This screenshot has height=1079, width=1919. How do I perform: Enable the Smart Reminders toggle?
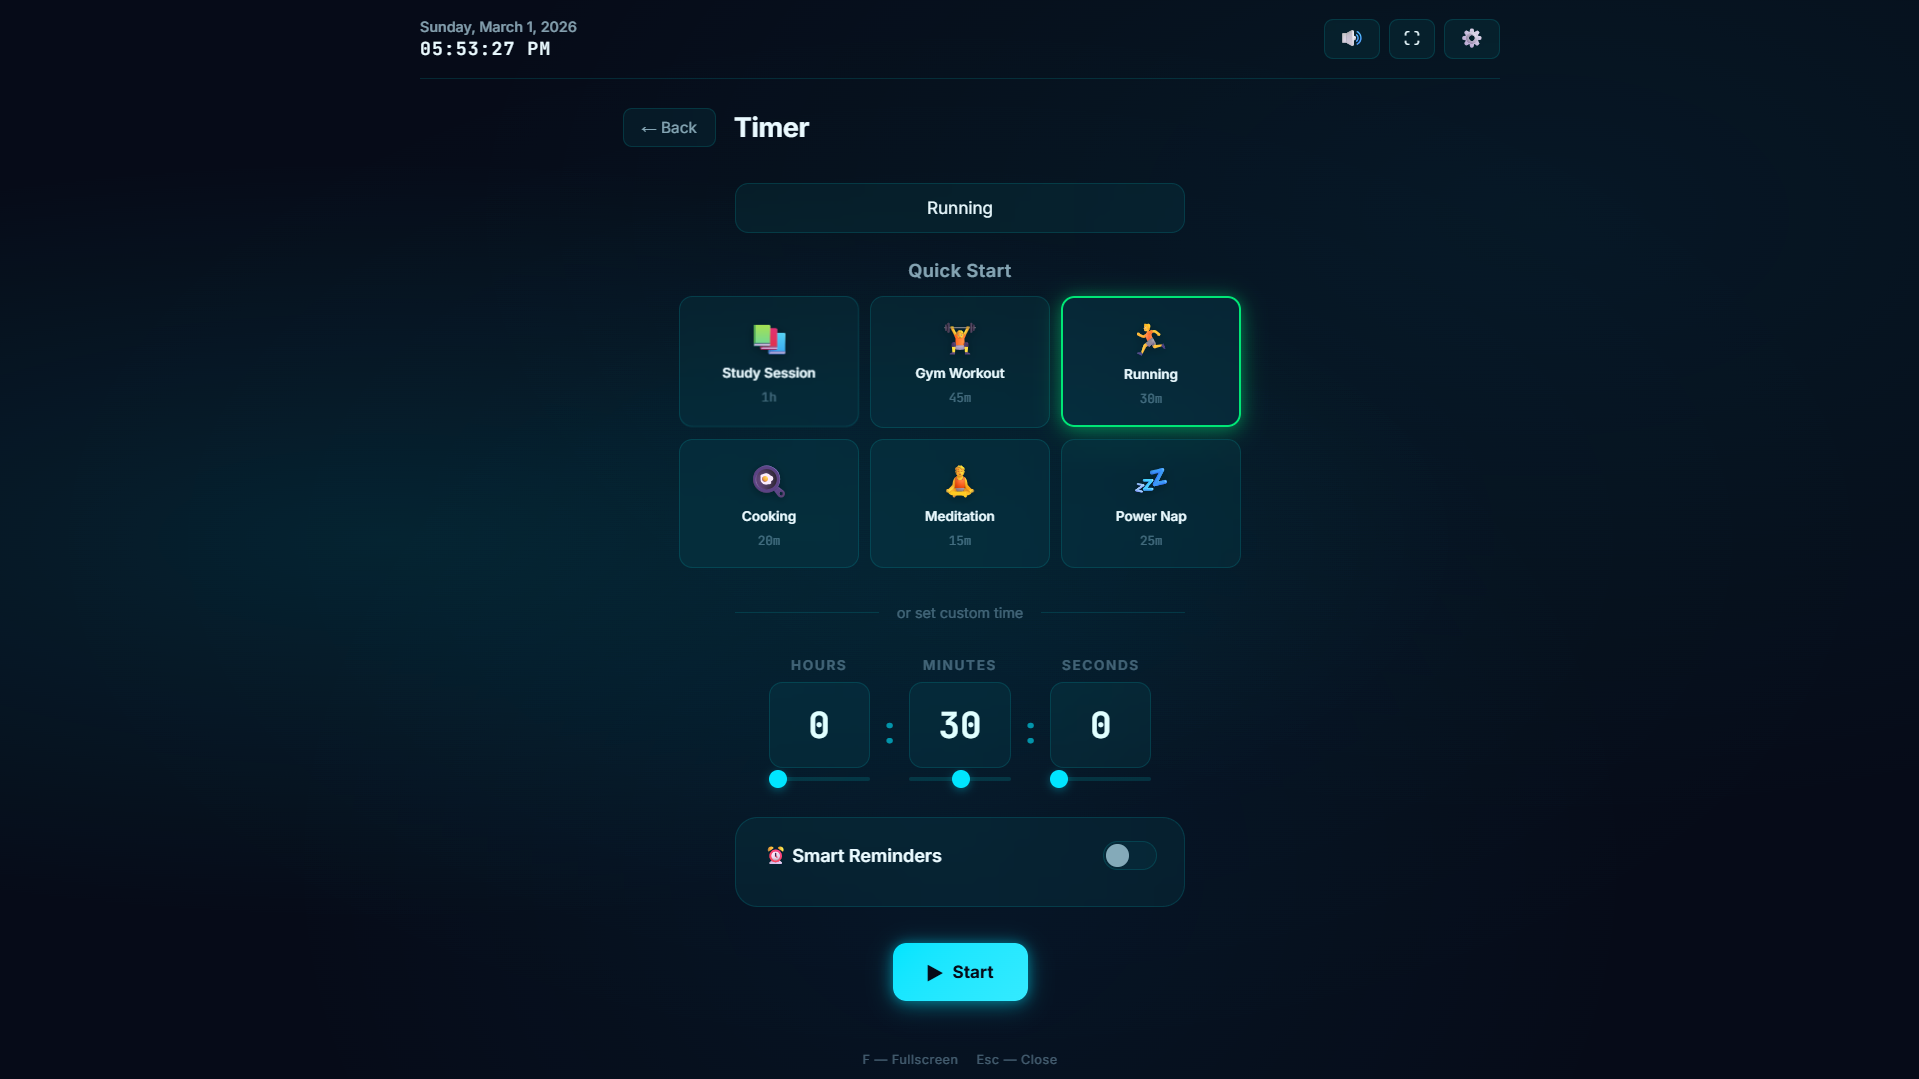pos(1129,856)
